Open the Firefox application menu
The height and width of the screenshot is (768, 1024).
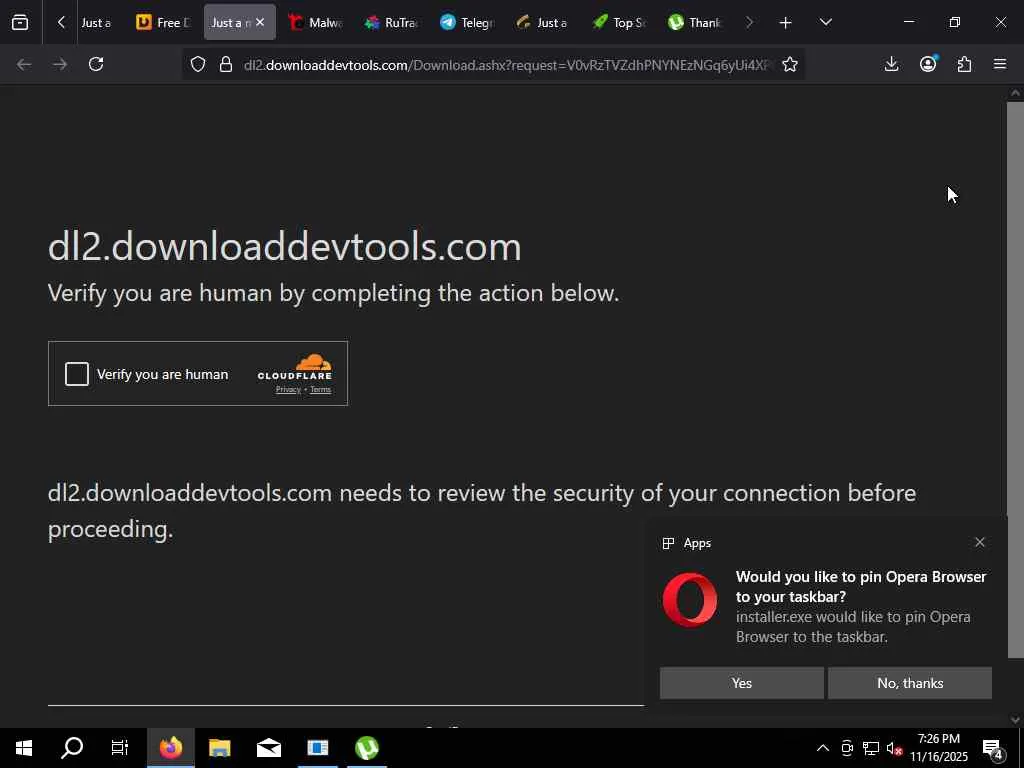point(1000,64)
